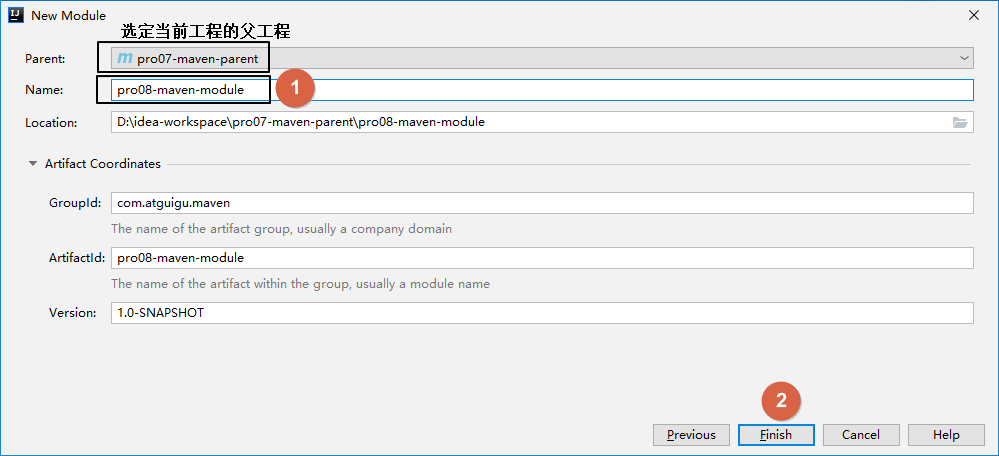Click the GroupId field containing com.atguigu.maven
This screenshot has width=999, height=456.
click(540, 203)
